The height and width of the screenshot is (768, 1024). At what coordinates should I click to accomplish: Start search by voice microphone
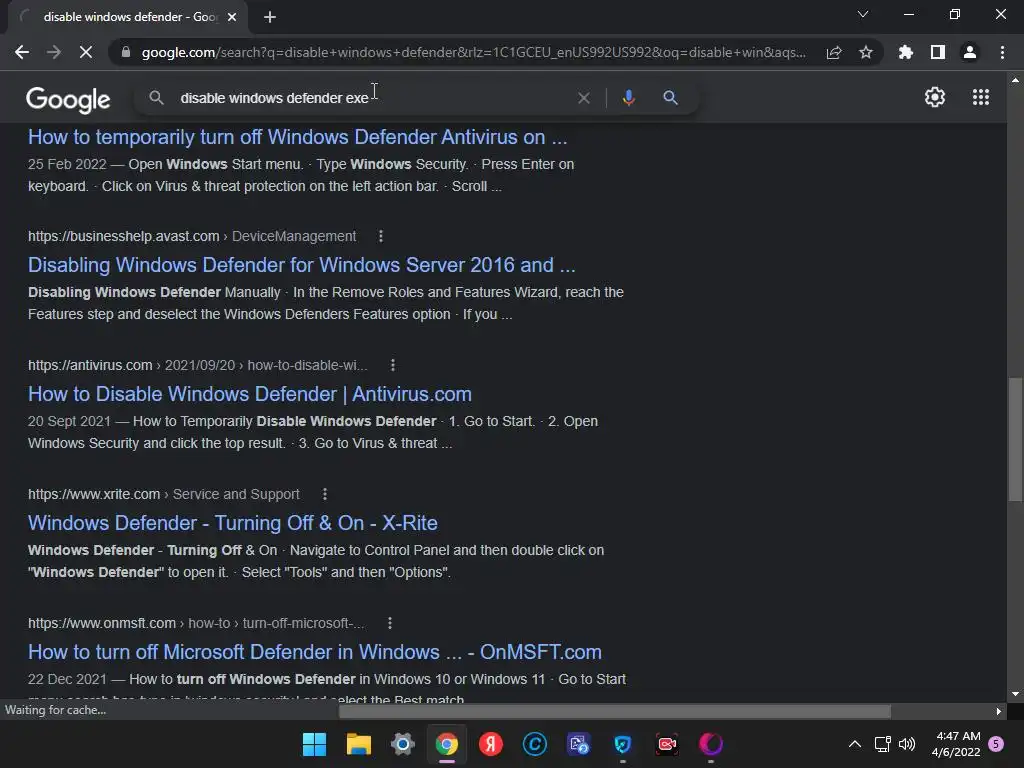point(628,98)
